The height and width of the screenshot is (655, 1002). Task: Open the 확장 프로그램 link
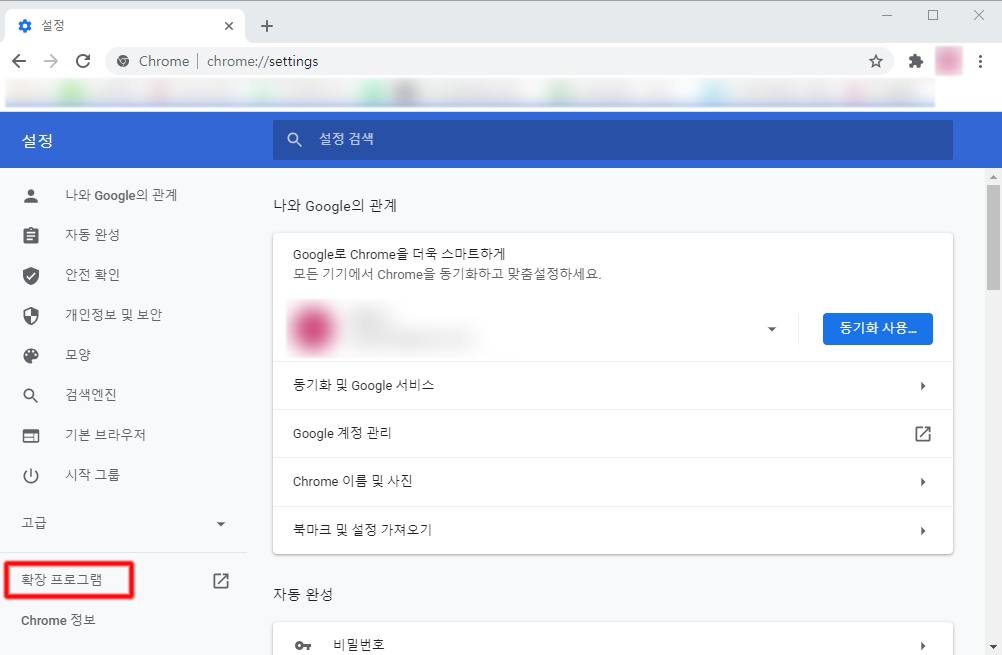click(x=61, y=580)
